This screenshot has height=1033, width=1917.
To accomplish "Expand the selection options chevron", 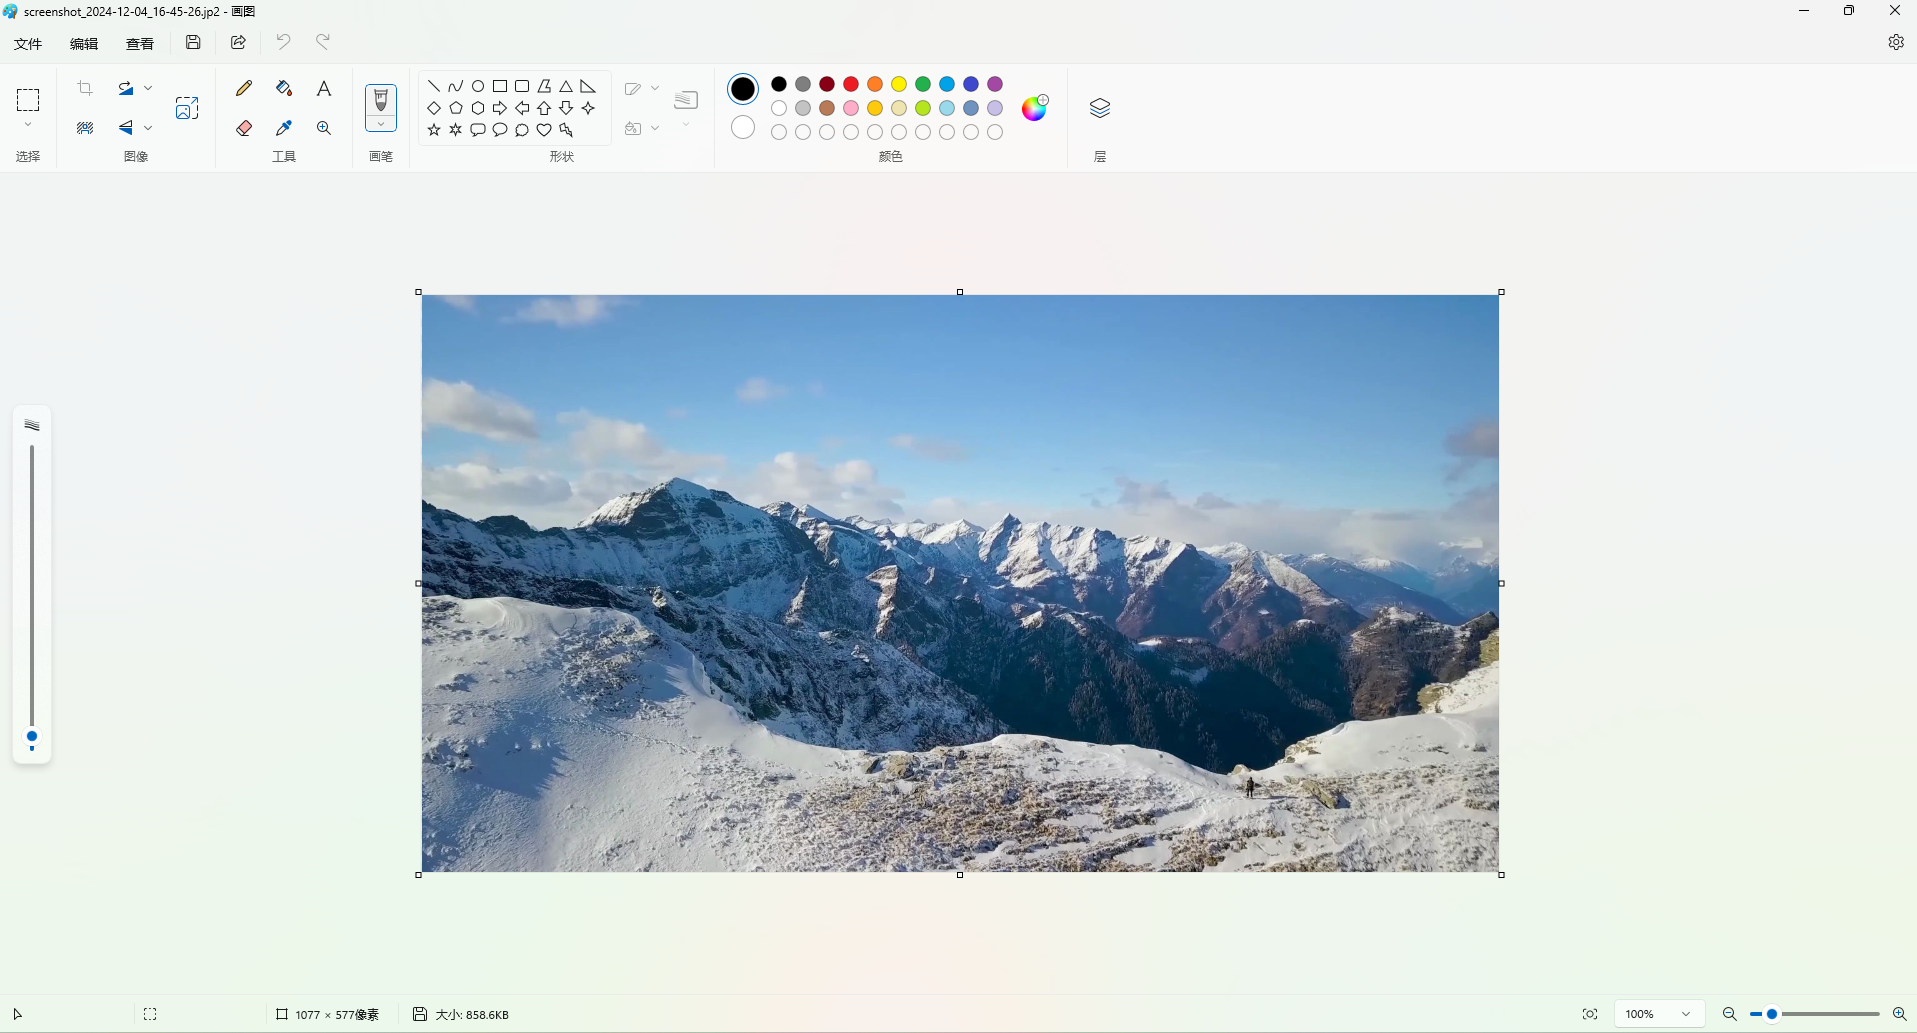I will pos(28,126).
